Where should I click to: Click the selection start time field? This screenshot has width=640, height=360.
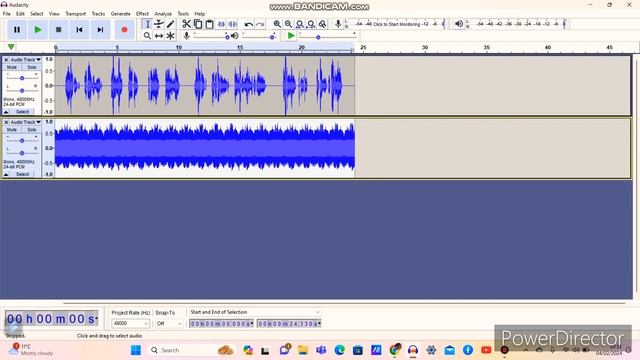[x=221, y=324]
